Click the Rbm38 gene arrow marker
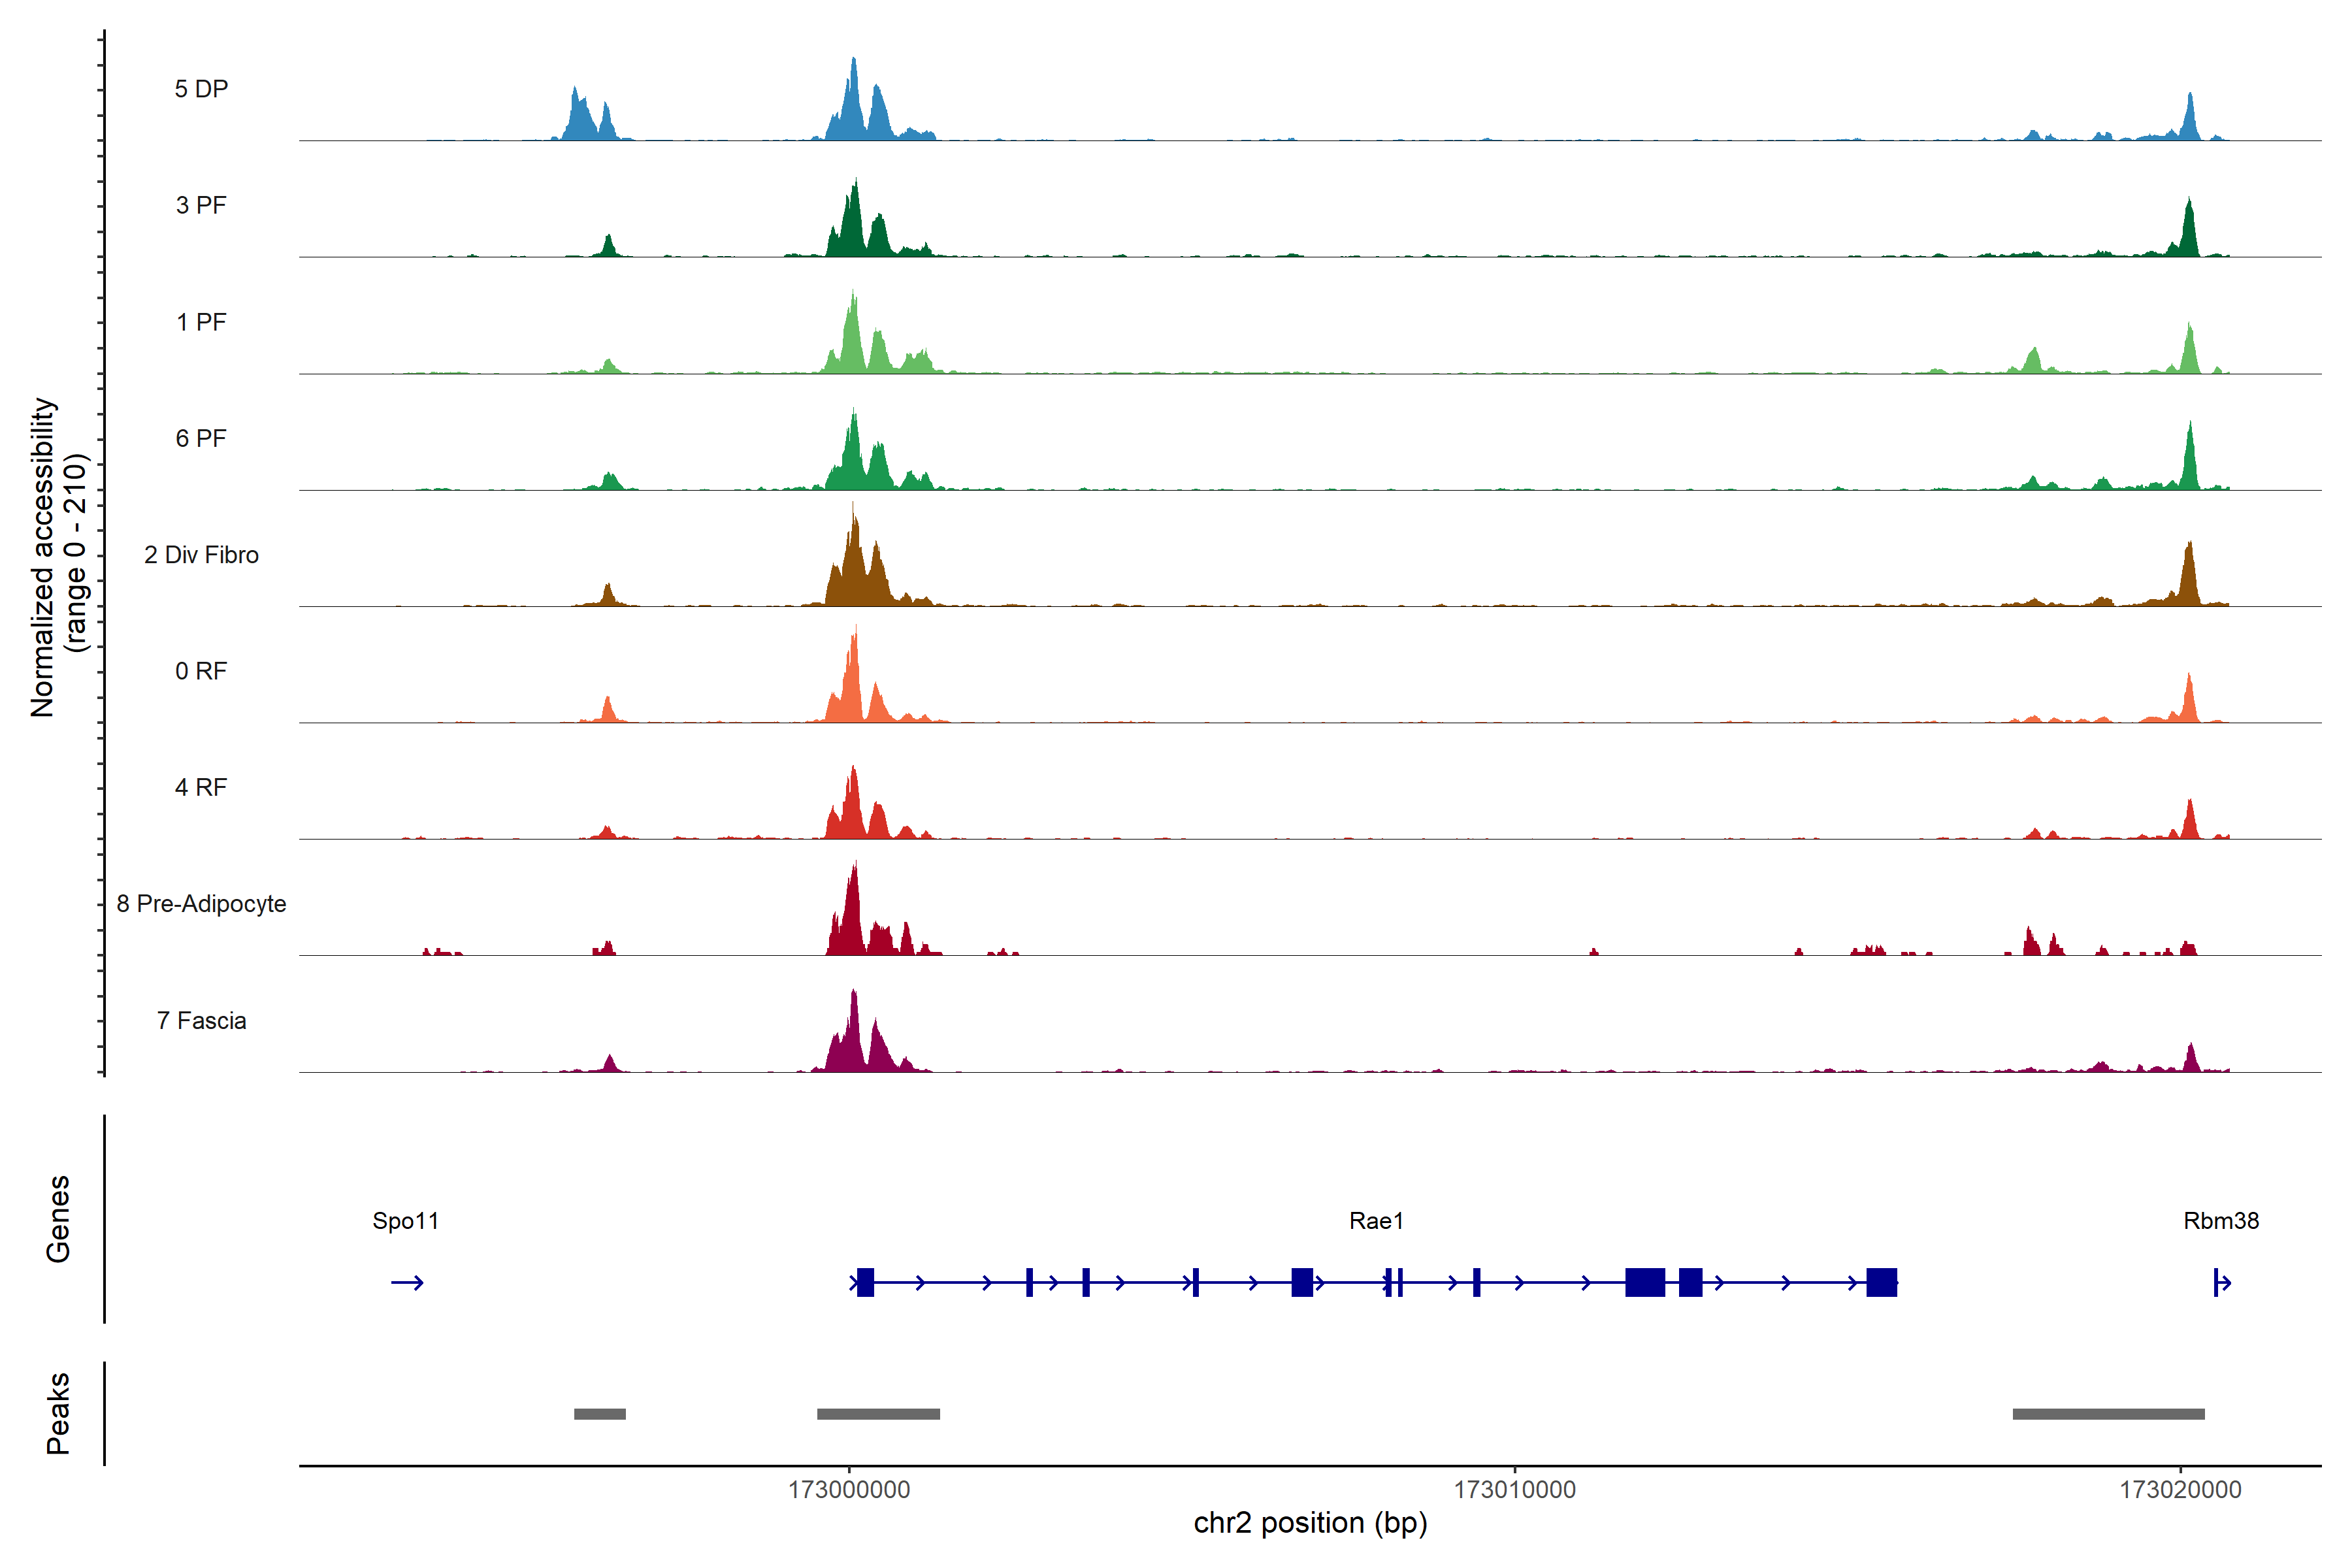The height and width of the screenshot is (1568, 2352). point(2221,1283)
